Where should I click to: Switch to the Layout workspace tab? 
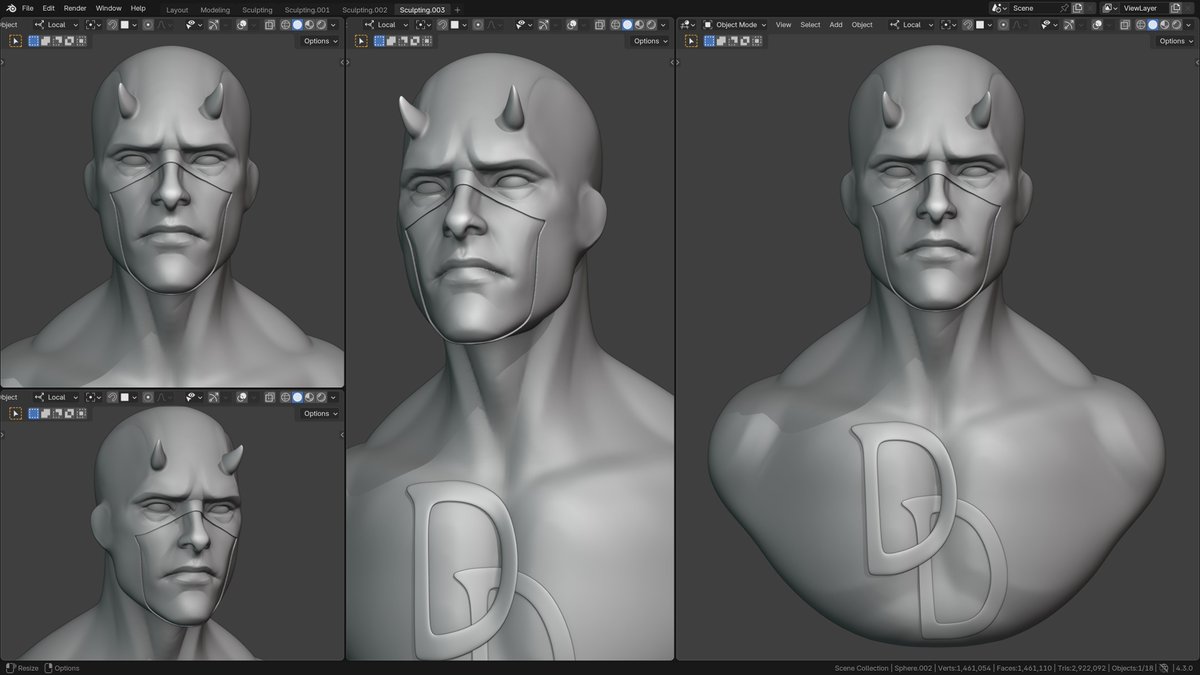coord(177,9)
